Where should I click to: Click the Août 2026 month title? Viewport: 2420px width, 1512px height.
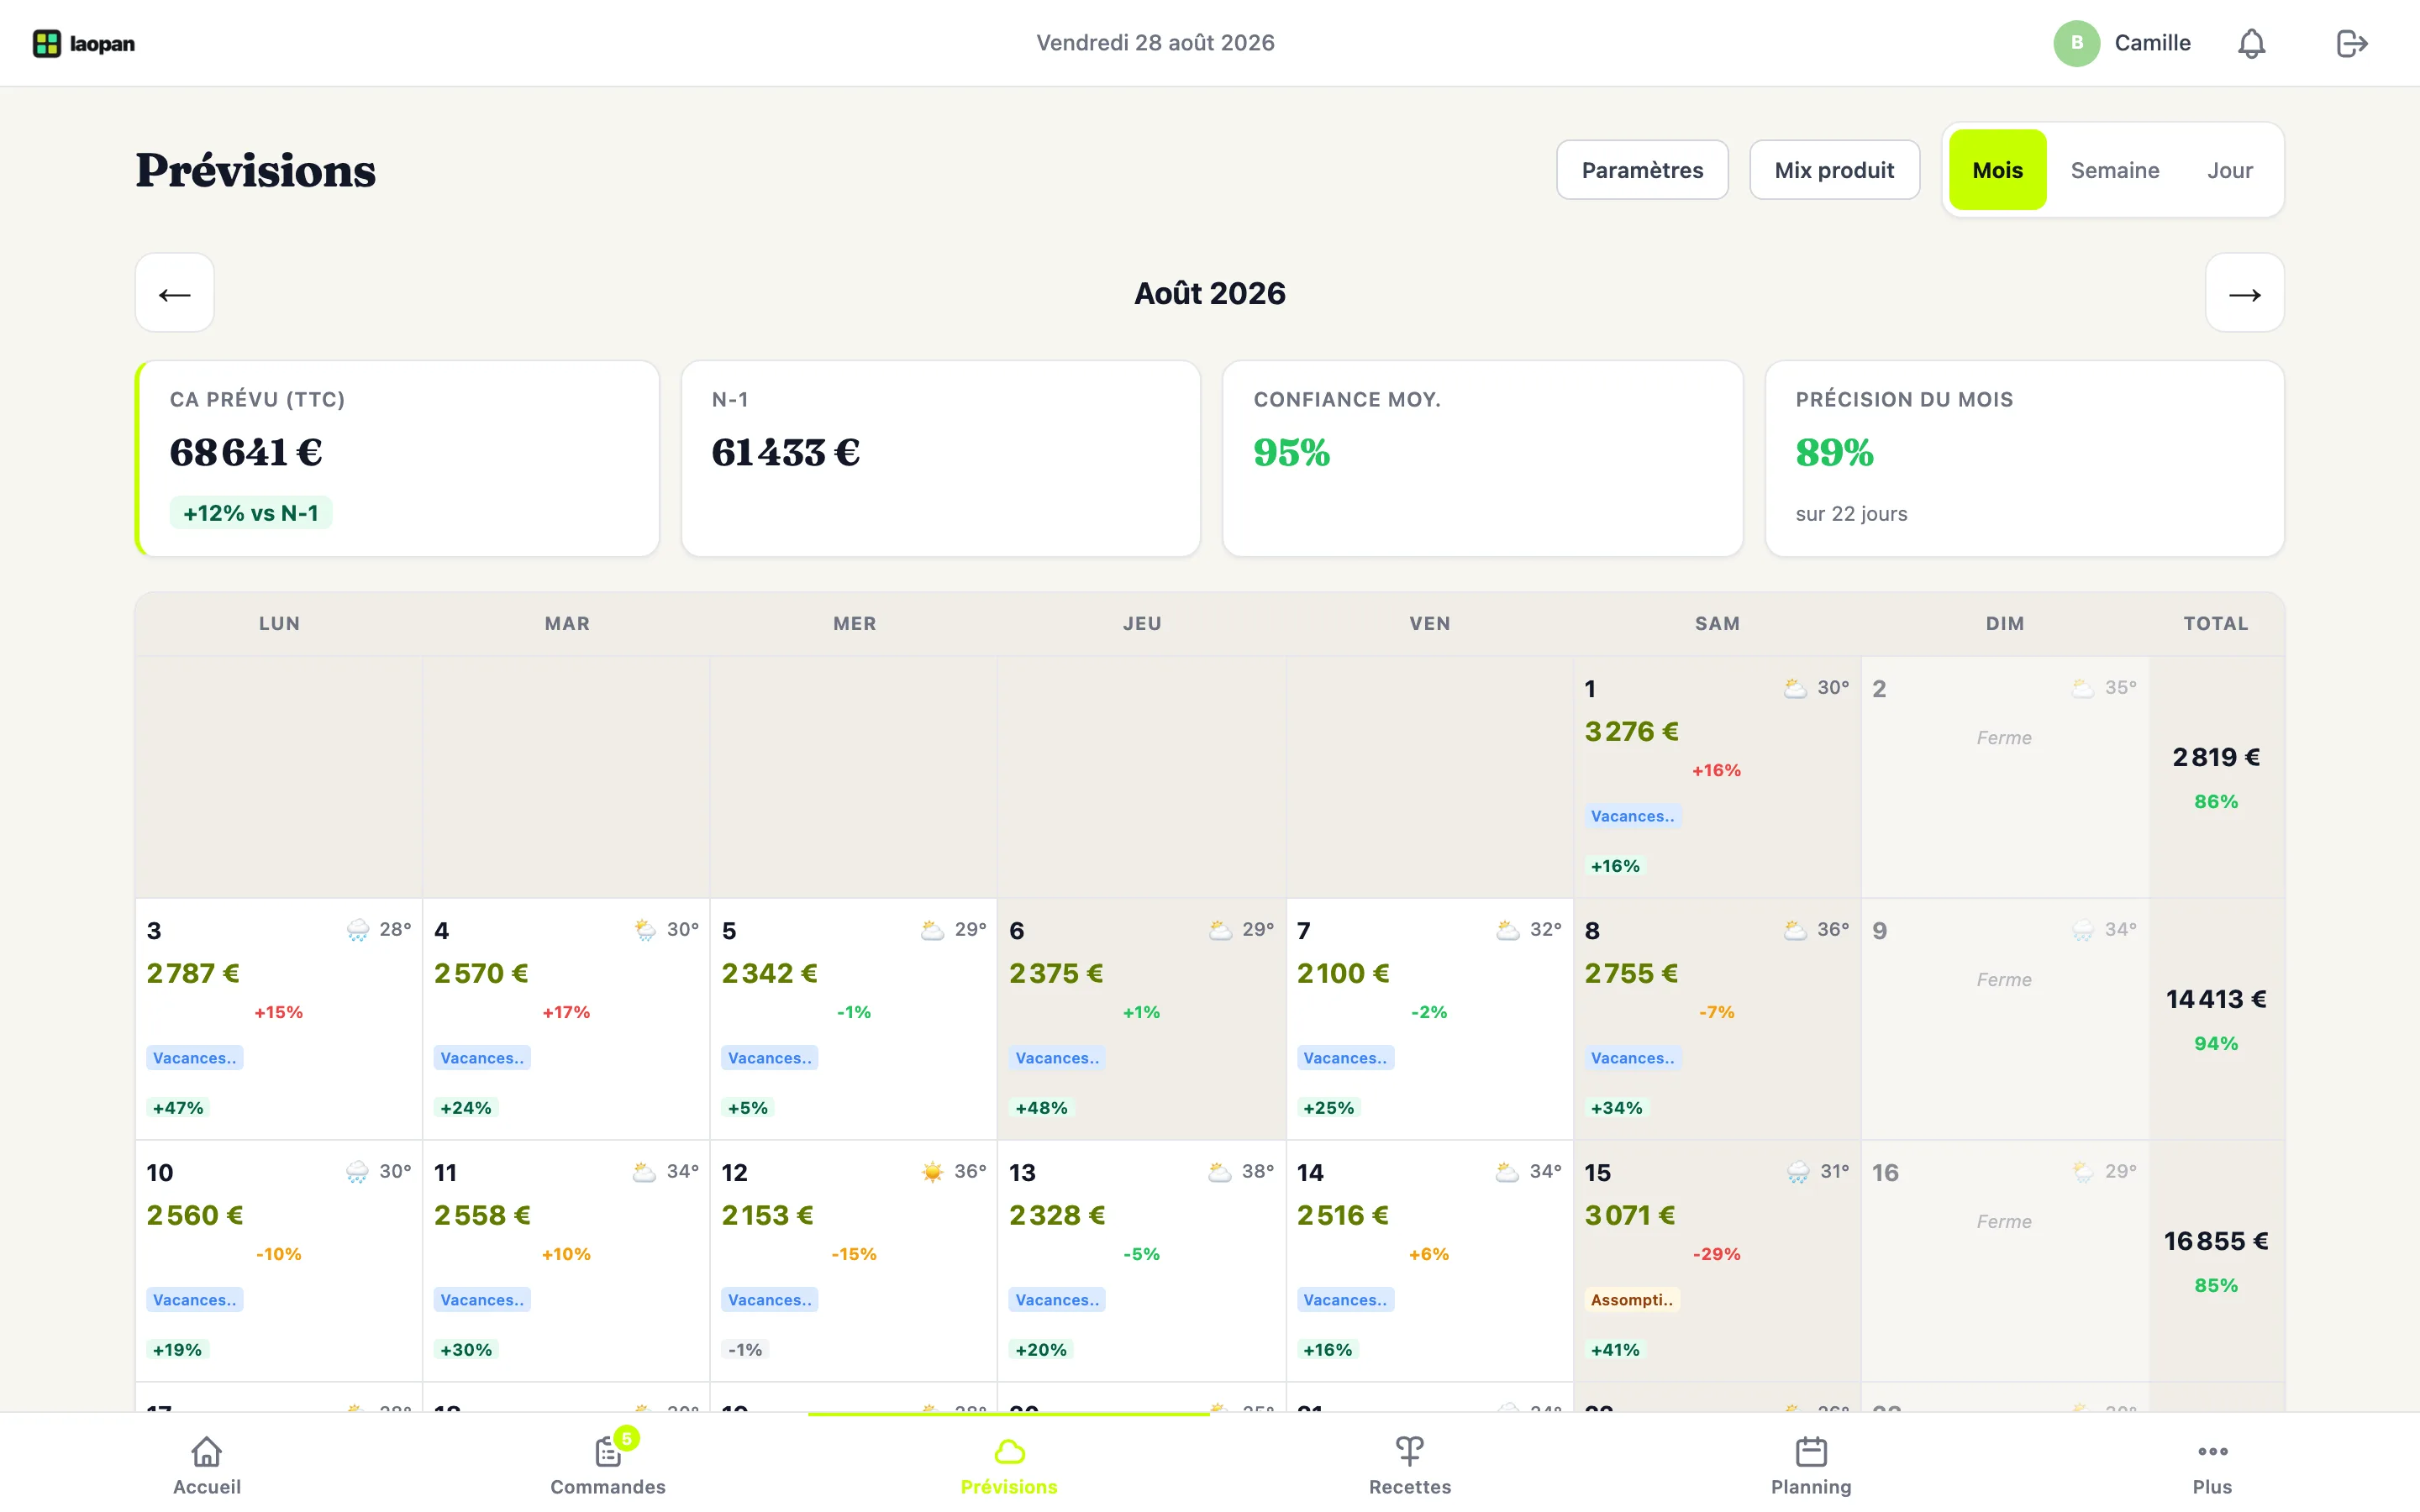pos(1210,293)
